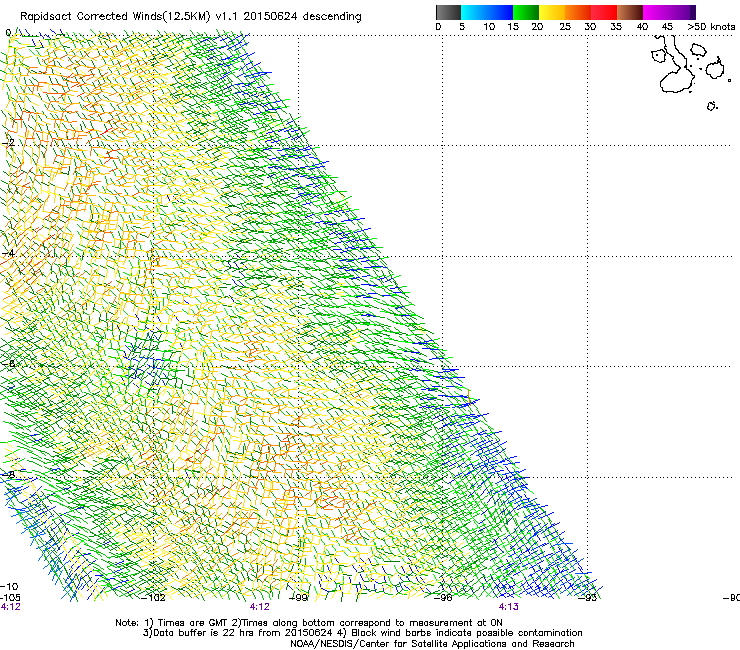Select the brown 35-40 knots legend segment
This screenshot has height=650, width=740.
tap(630, 12)
